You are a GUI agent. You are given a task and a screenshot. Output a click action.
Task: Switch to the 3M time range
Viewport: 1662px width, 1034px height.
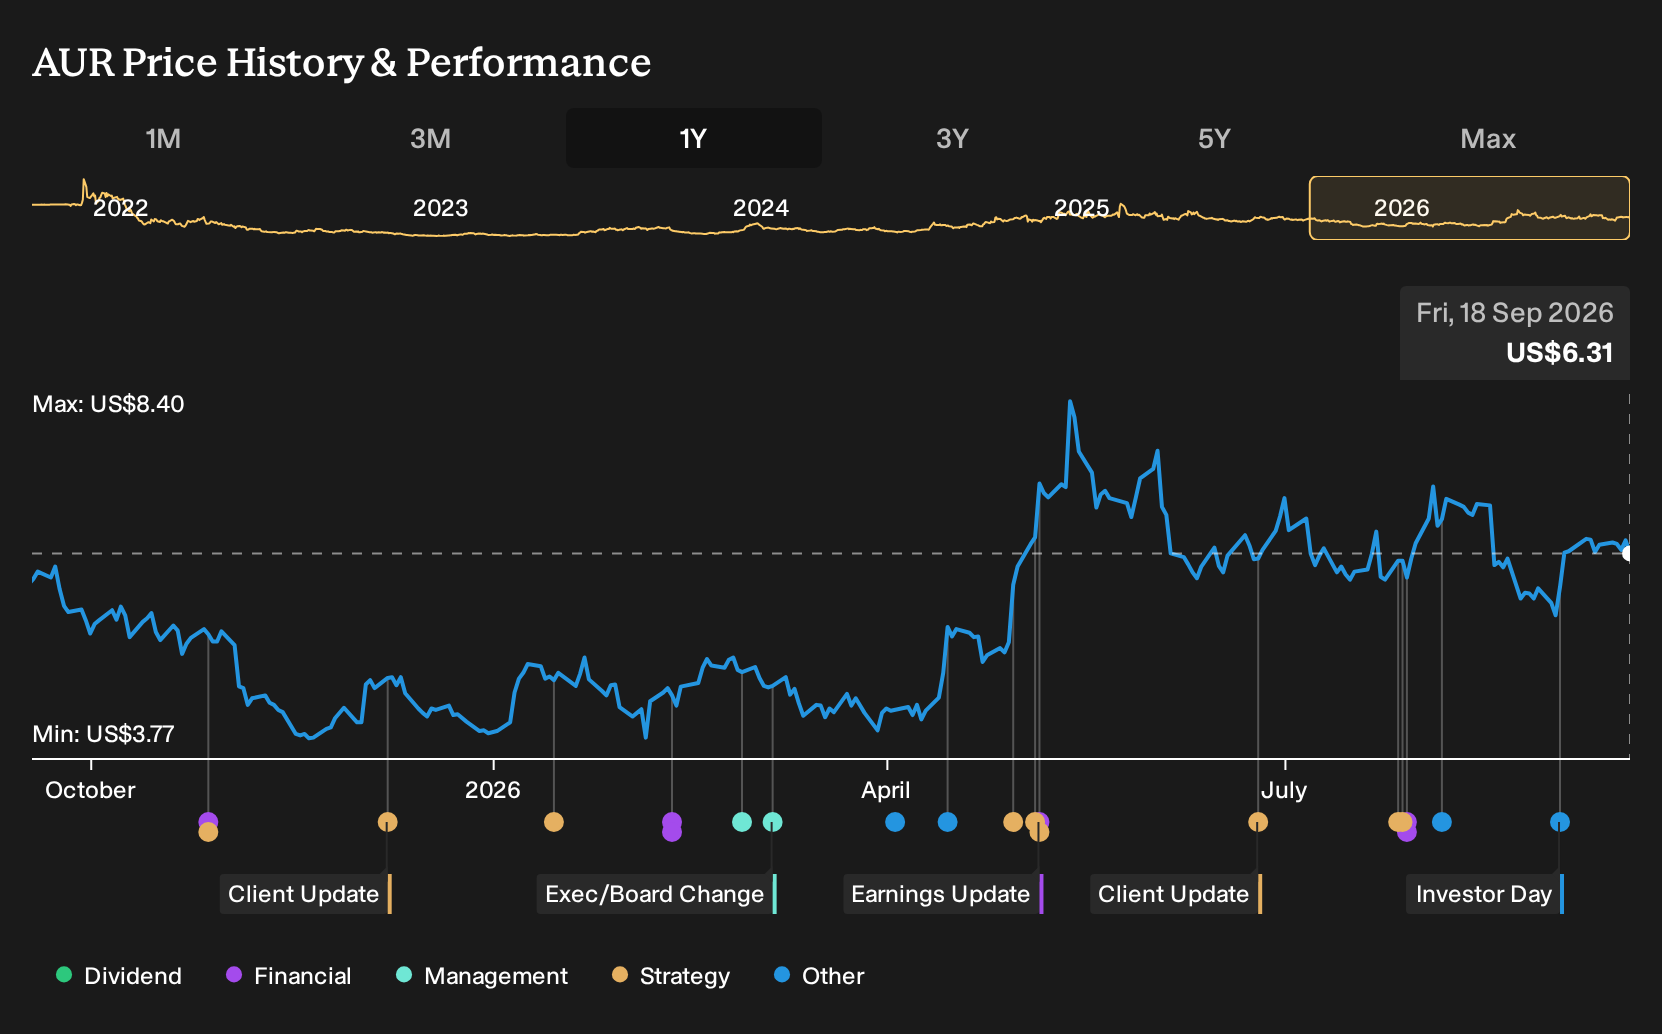pyautogui.click(x=430, y=138)
